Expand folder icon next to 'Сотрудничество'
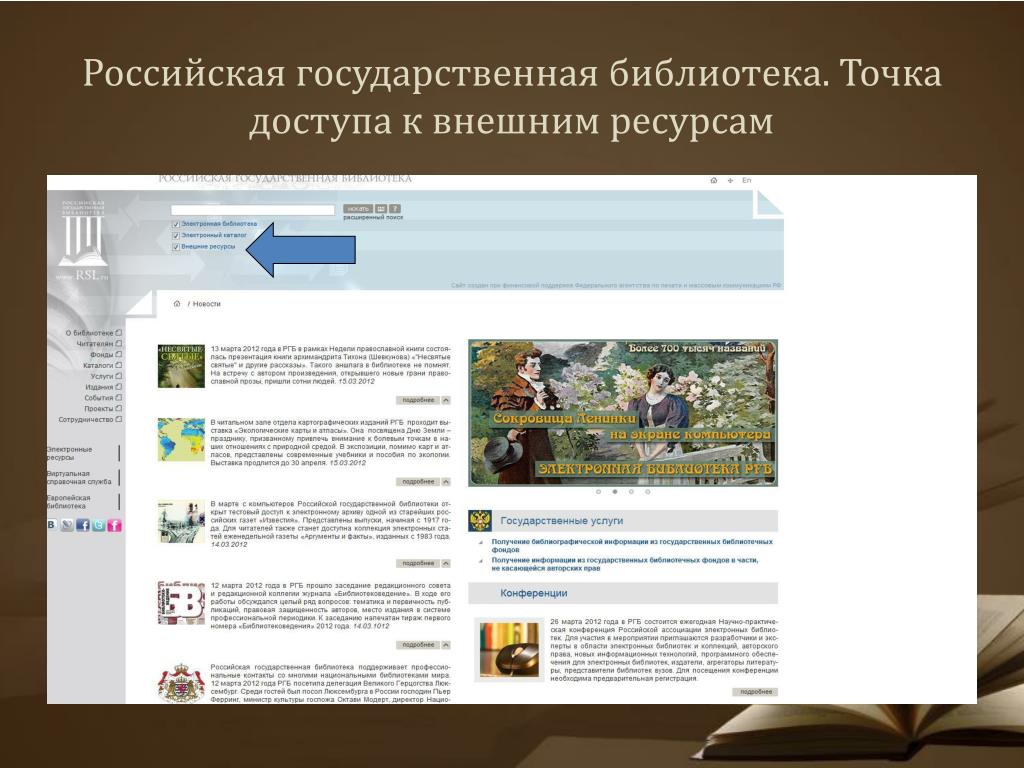 pos(119,419)
